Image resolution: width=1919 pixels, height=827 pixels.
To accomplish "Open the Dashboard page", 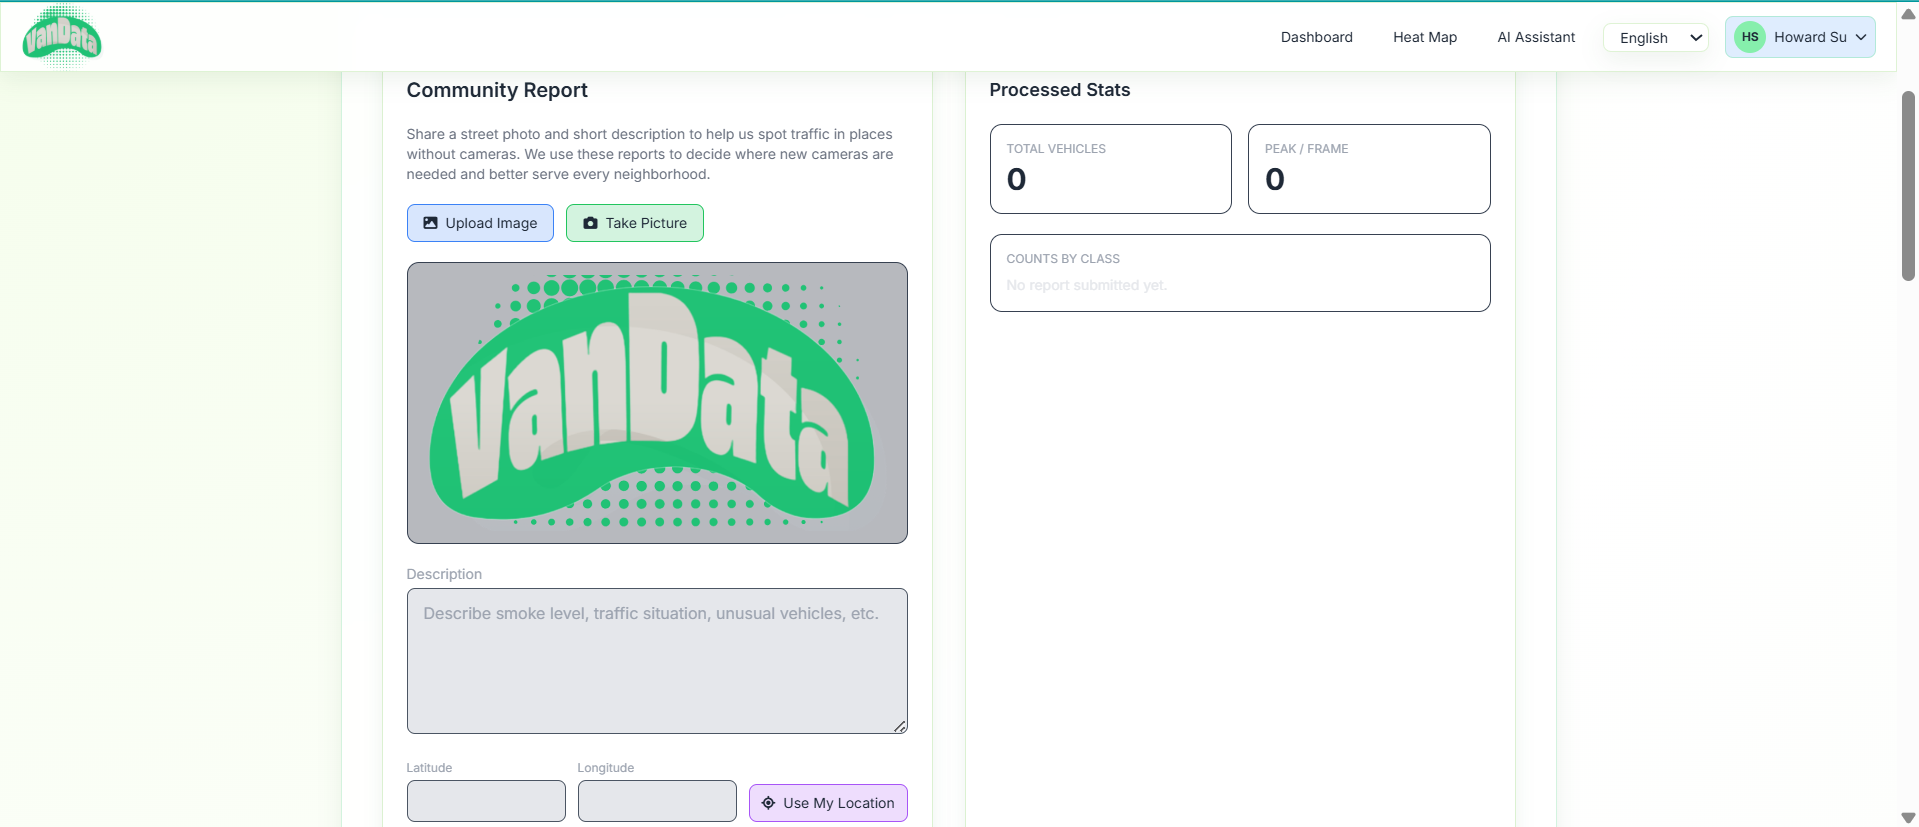I will [x=1316, y=37].
